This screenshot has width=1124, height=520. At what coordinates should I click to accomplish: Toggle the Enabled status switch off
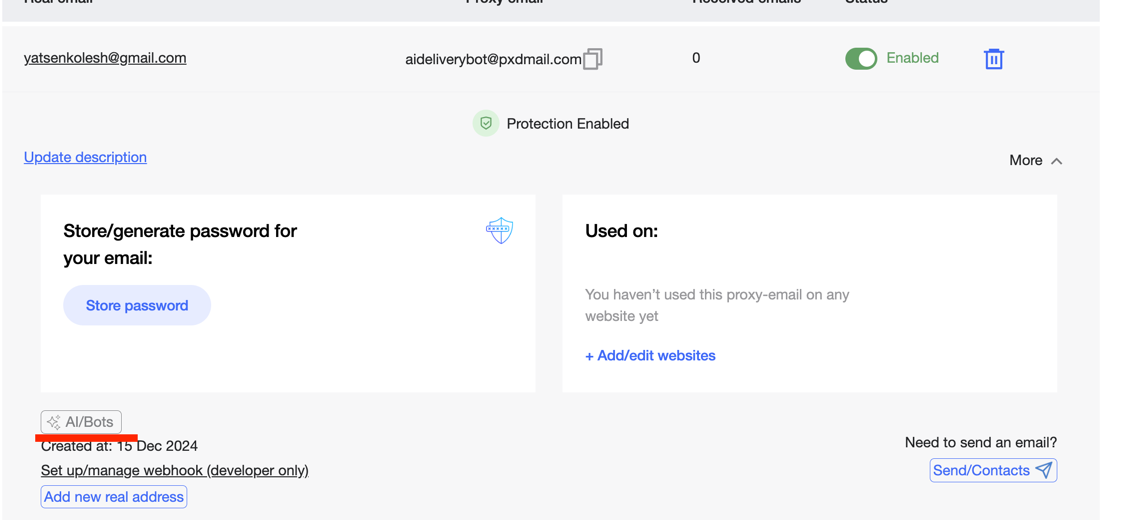coord(861,59)
